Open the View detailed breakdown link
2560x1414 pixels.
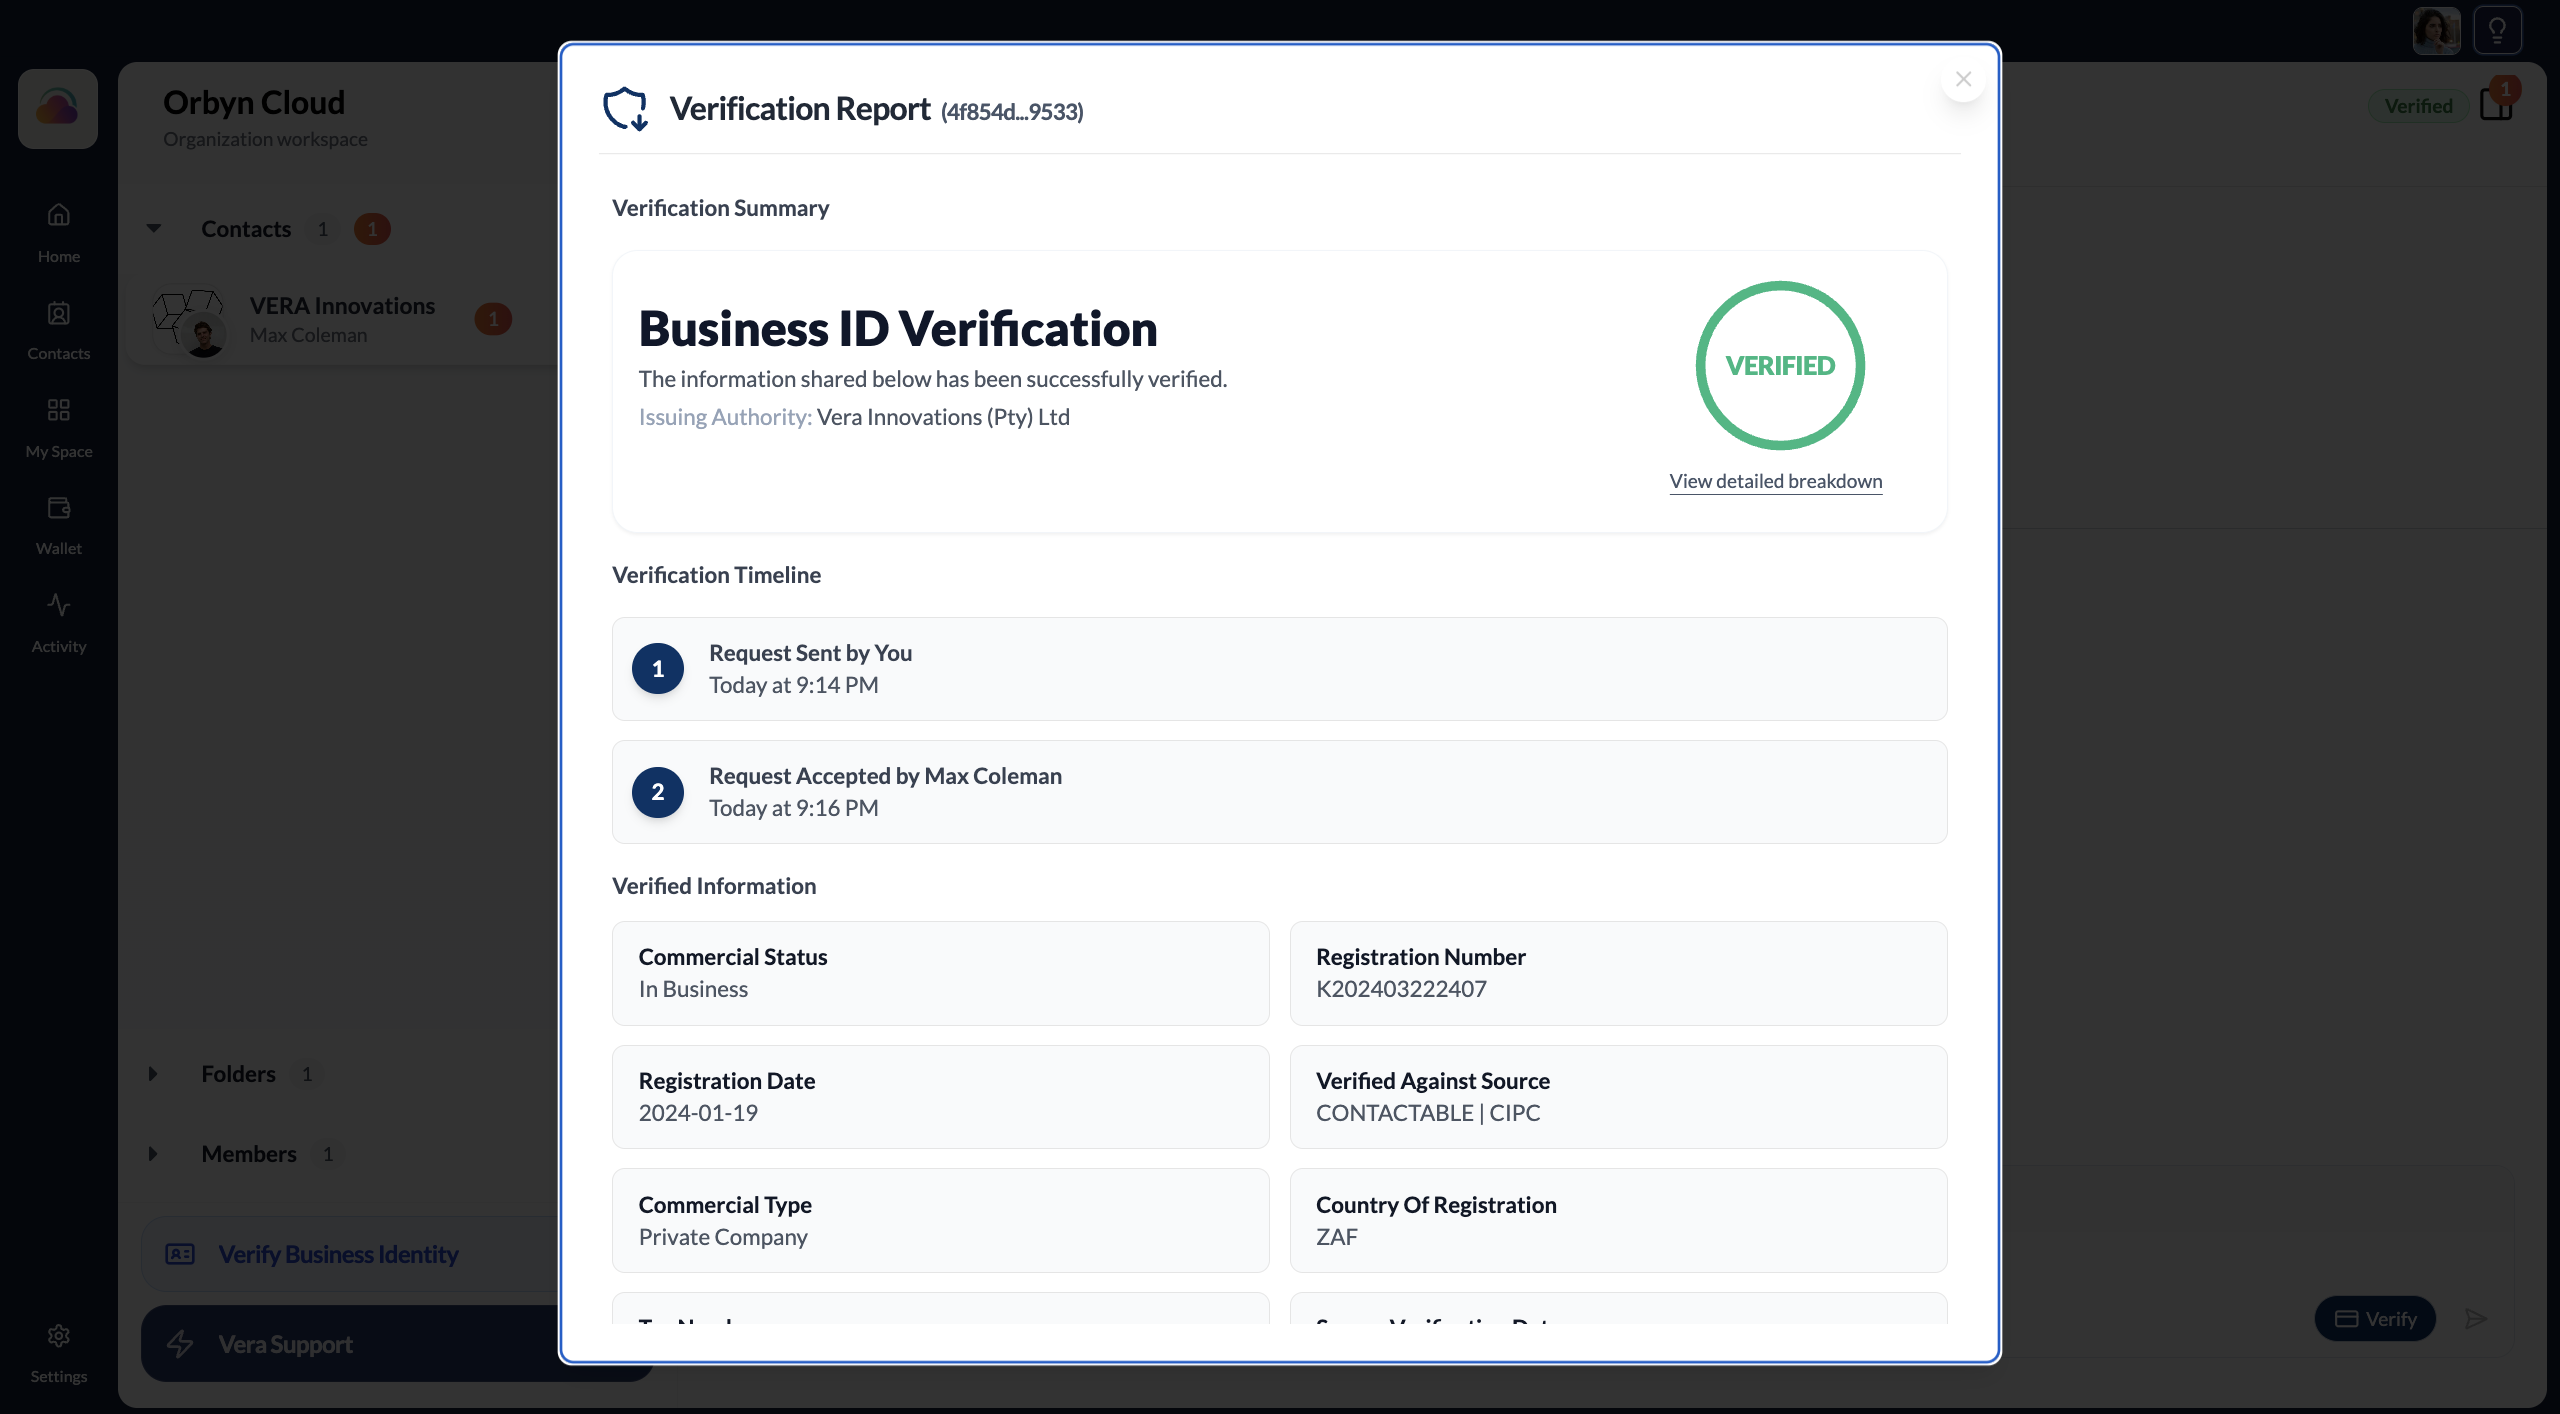pyautogui.click(x=1776, y=481)
